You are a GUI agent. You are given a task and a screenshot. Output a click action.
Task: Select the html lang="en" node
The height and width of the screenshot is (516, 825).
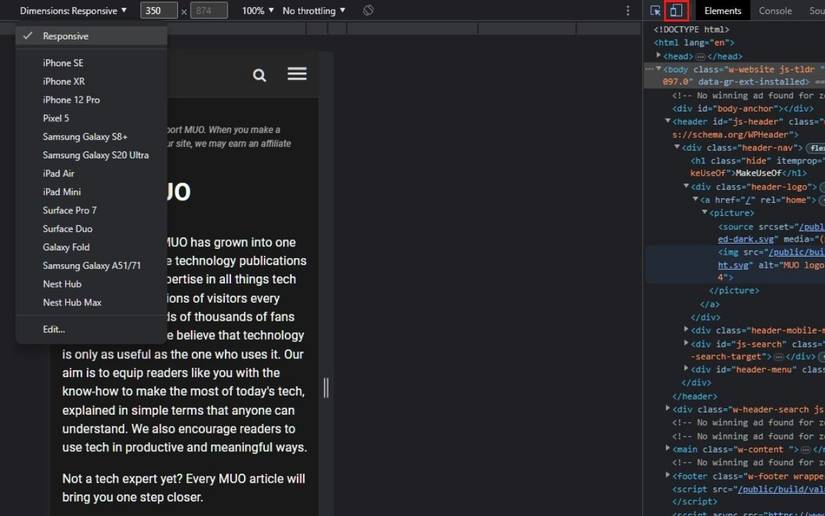[x=694, y=43]
